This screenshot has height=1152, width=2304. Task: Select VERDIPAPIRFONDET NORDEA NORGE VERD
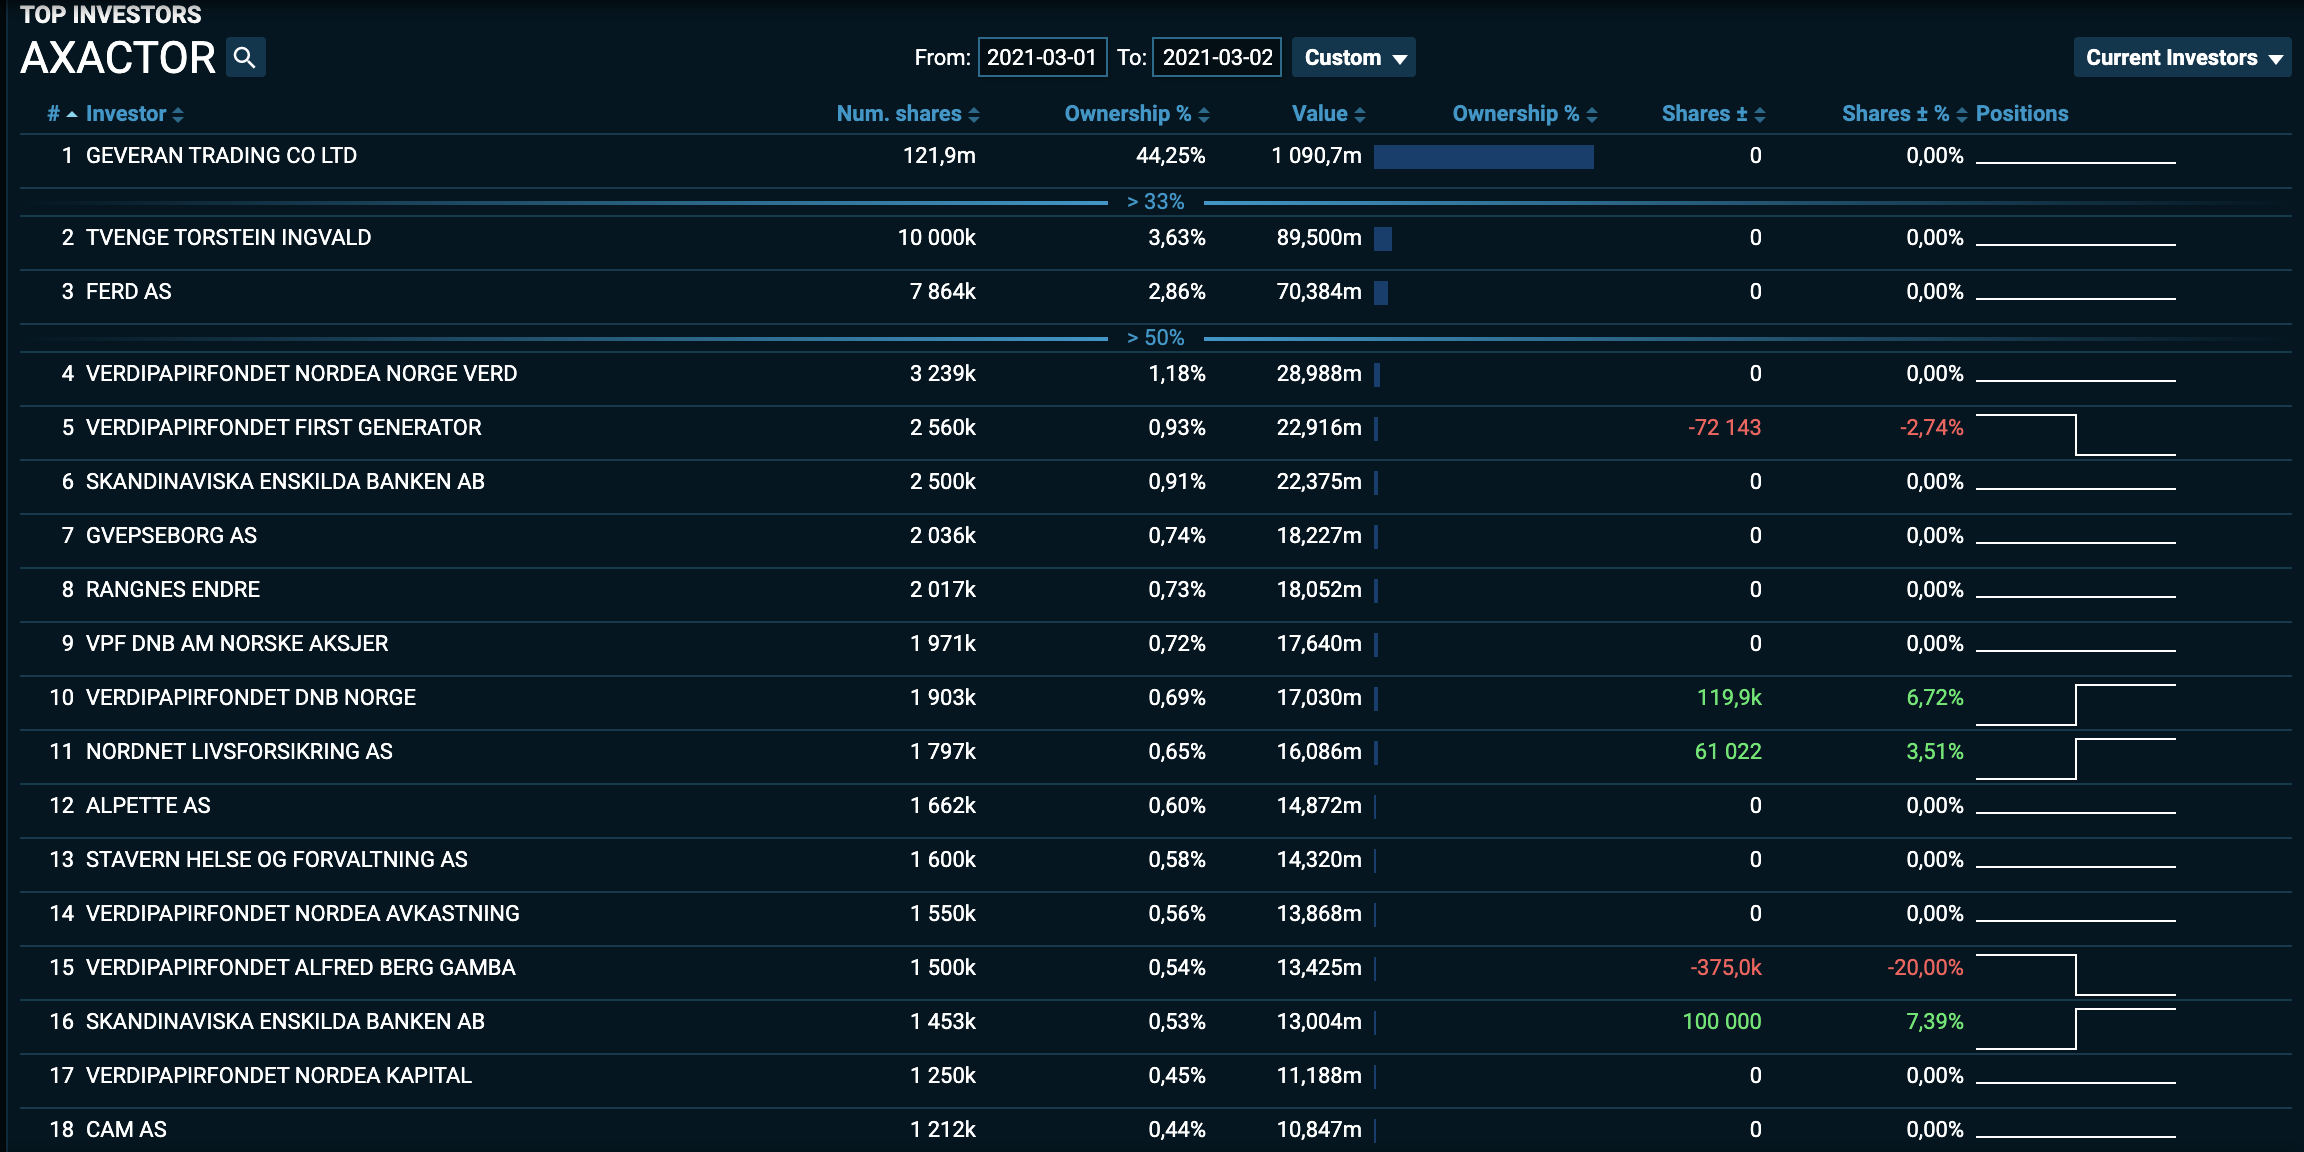pyautogui.click(x=301, y=374)
